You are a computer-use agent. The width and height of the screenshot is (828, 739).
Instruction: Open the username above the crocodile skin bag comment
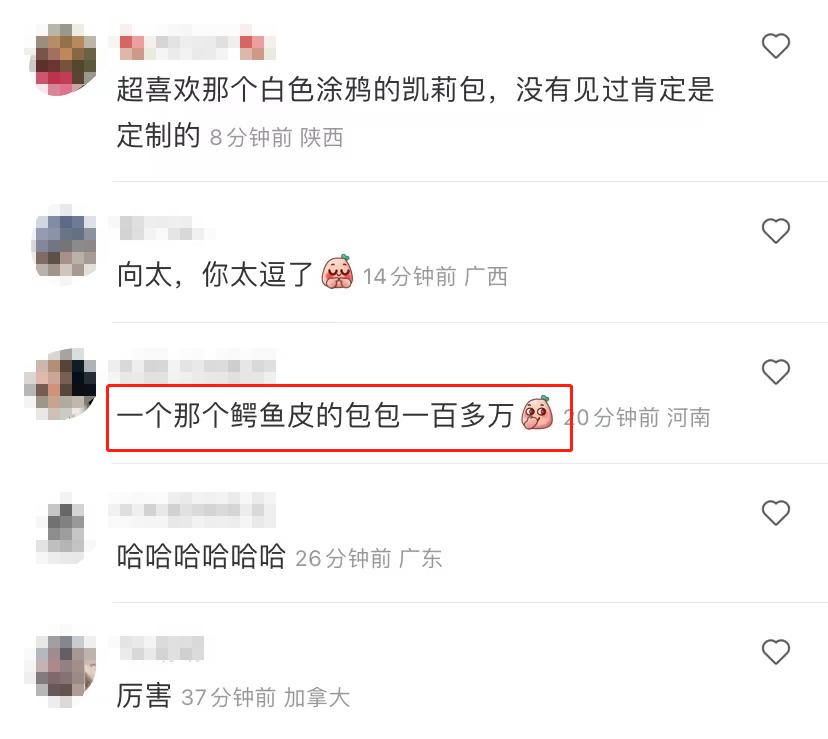click(192, 365)
